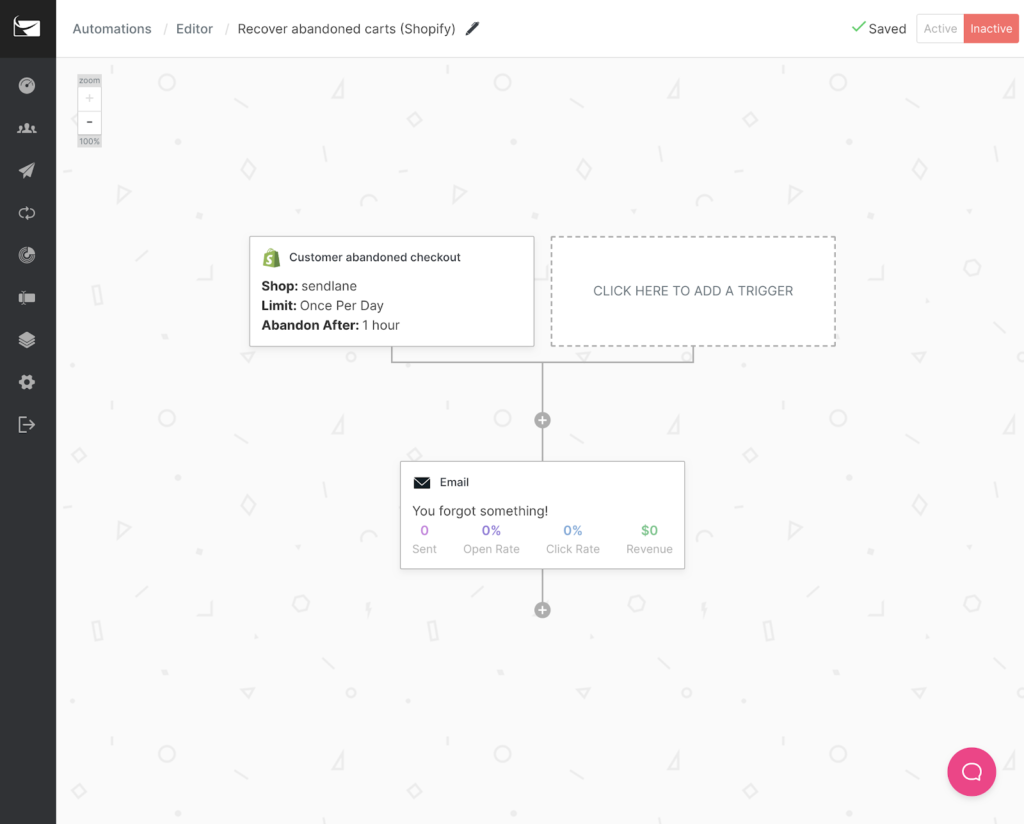Open the dashboard gauge icon in sidebar

coord(27,86)
